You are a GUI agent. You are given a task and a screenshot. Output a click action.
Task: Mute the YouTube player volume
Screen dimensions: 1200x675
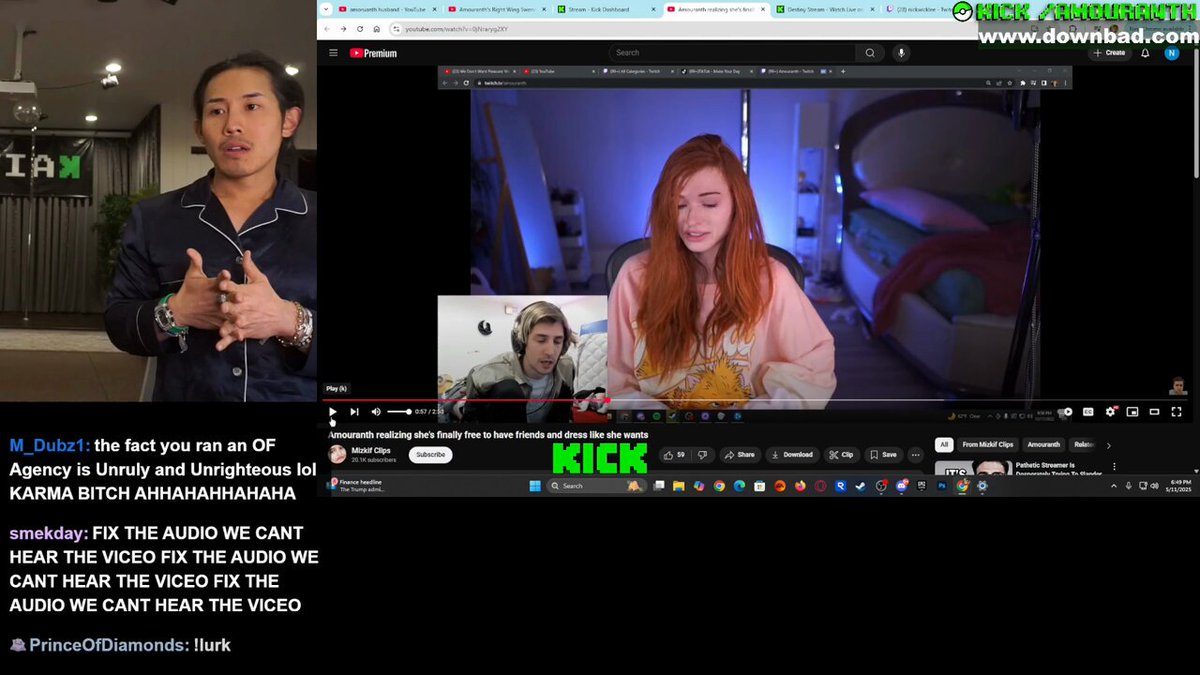[x=376, y=411]
